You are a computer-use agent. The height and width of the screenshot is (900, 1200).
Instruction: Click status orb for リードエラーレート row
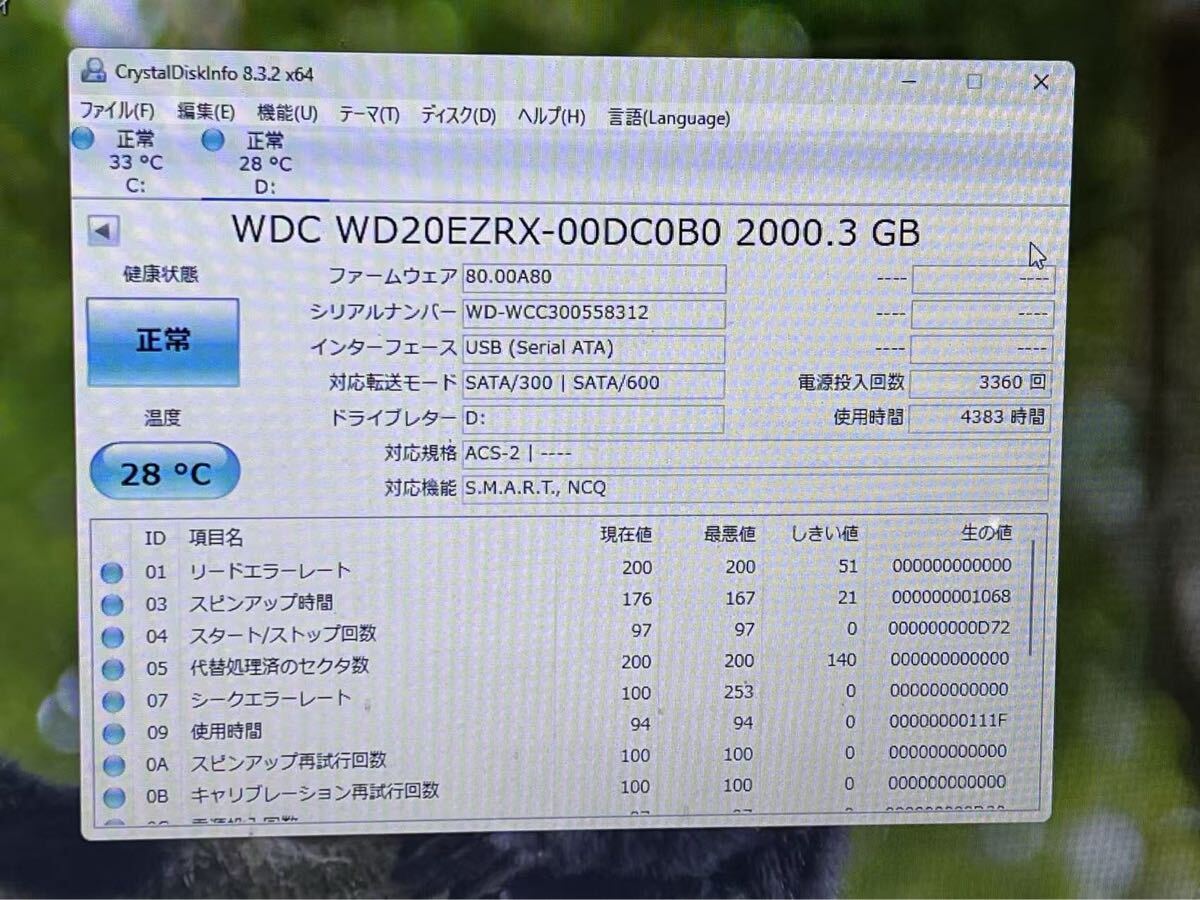(x=112, y=573)
